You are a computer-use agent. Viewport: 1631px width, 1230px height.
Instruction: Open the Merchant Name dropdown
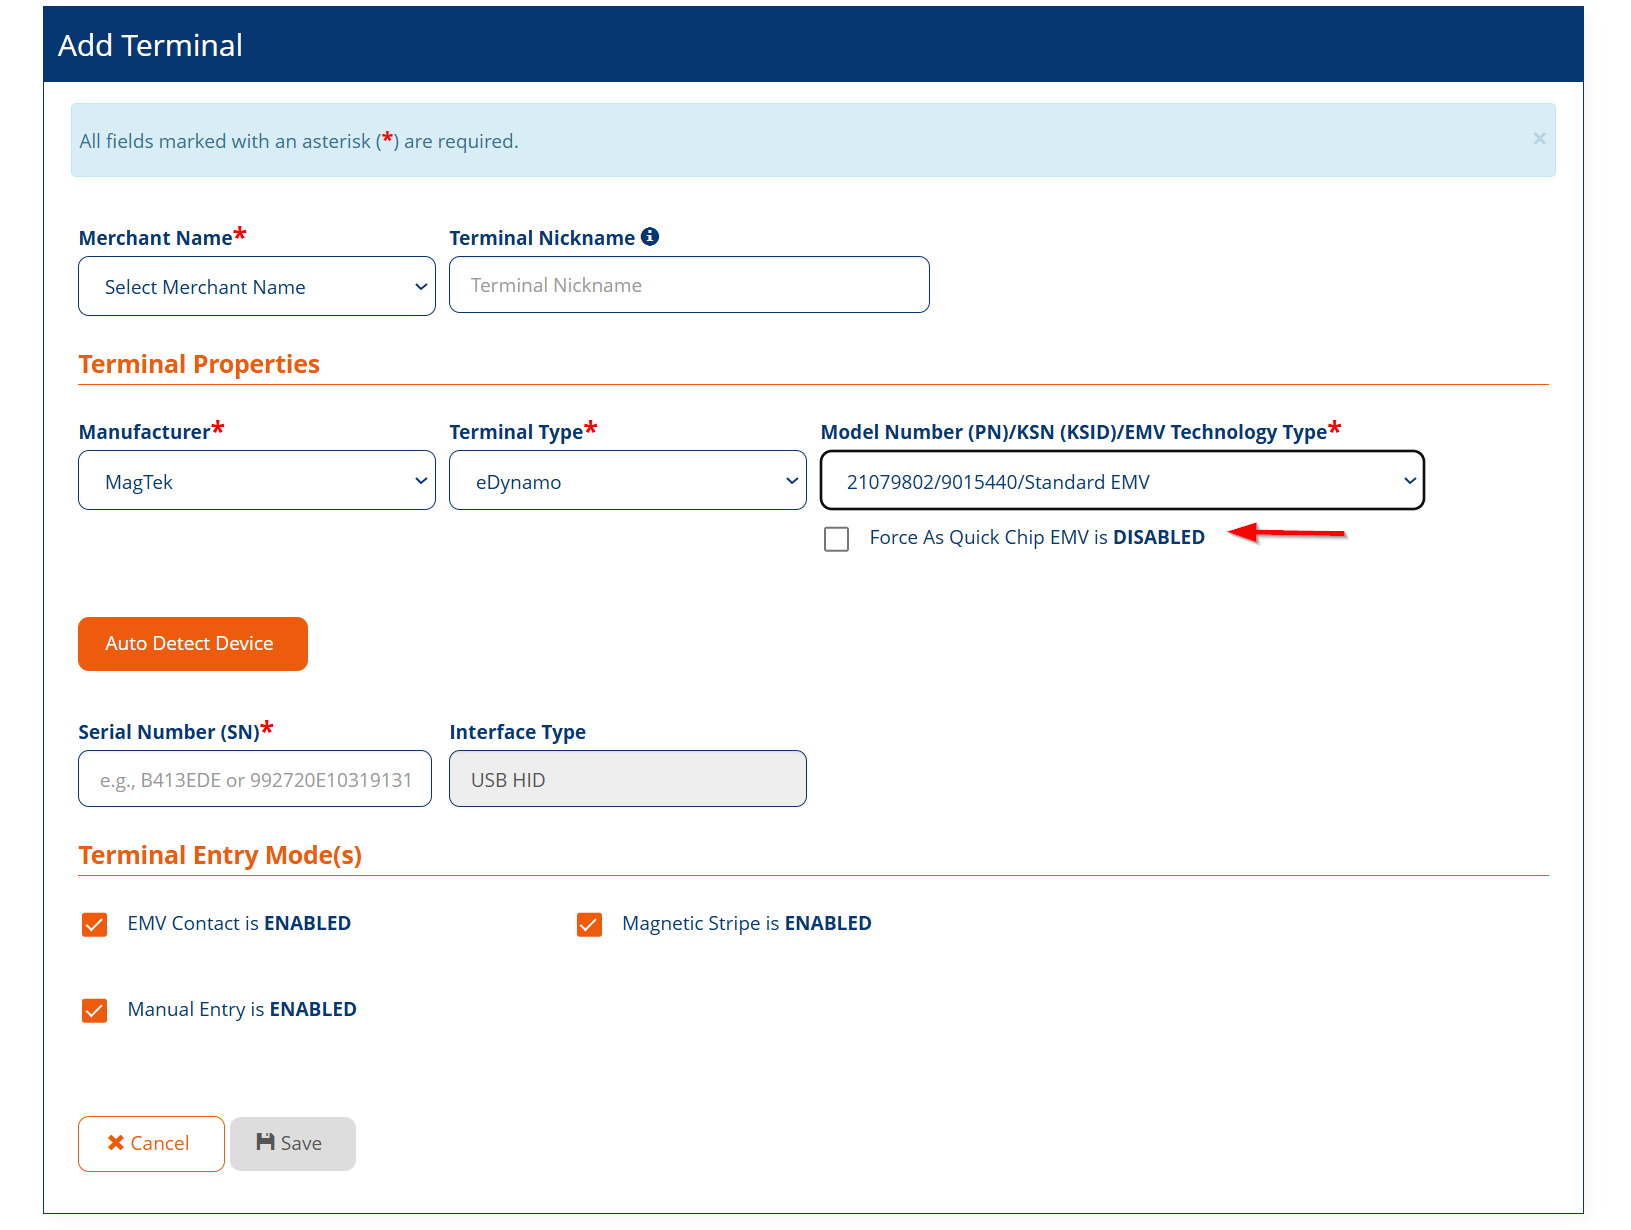tap(257, 287)
